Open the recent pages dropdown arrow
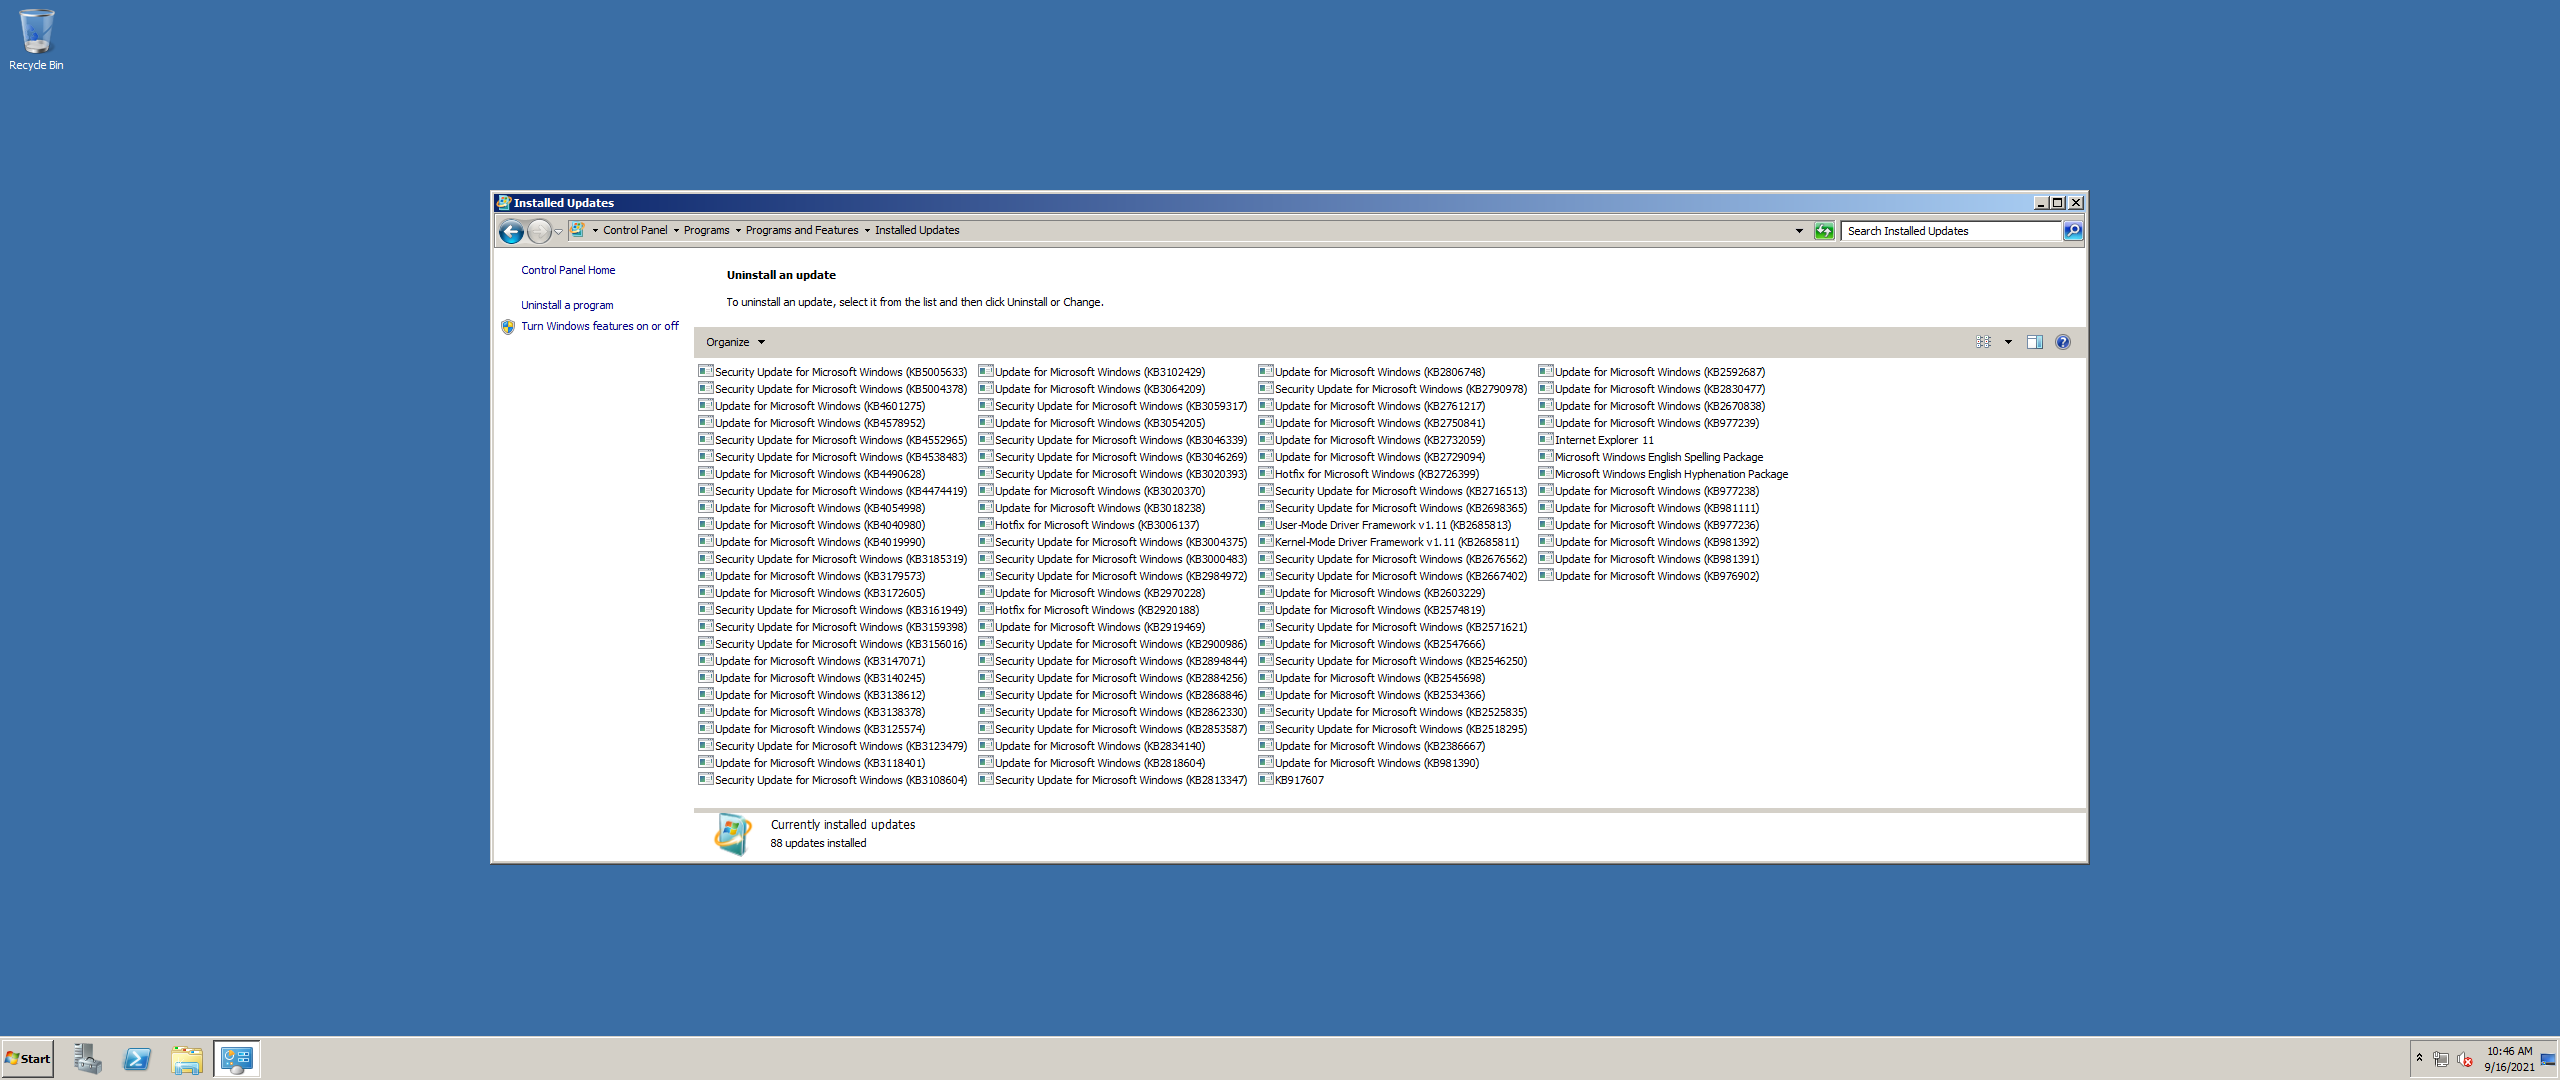Viewport: 2560px width, 1080px height. tap(559, 232)
